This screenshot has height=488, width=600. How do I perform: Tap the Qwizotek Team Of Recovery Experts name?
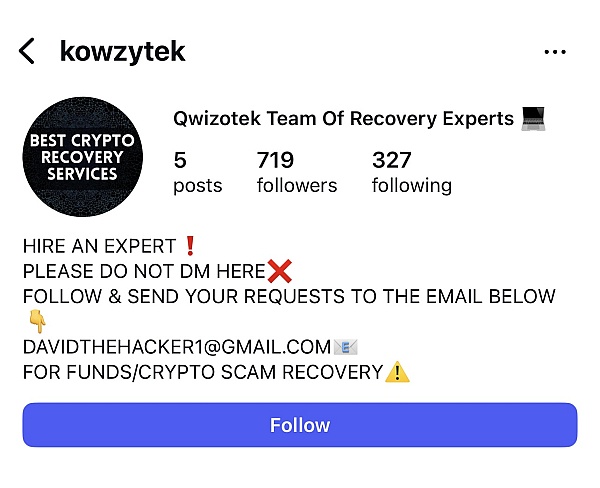[343, 118]
